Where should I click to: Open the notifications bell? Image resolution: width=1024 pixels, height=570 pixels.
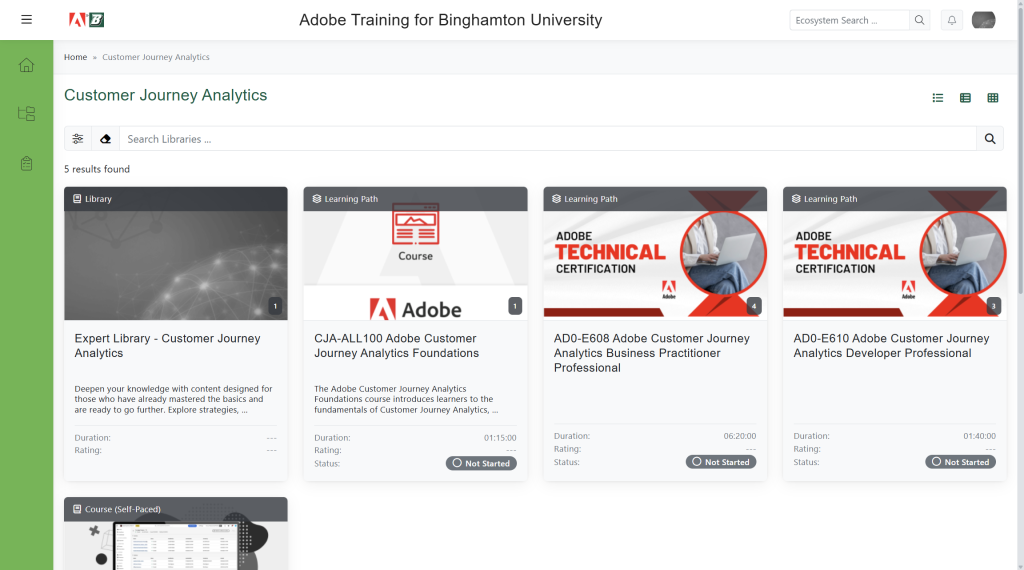coord(951,20)
